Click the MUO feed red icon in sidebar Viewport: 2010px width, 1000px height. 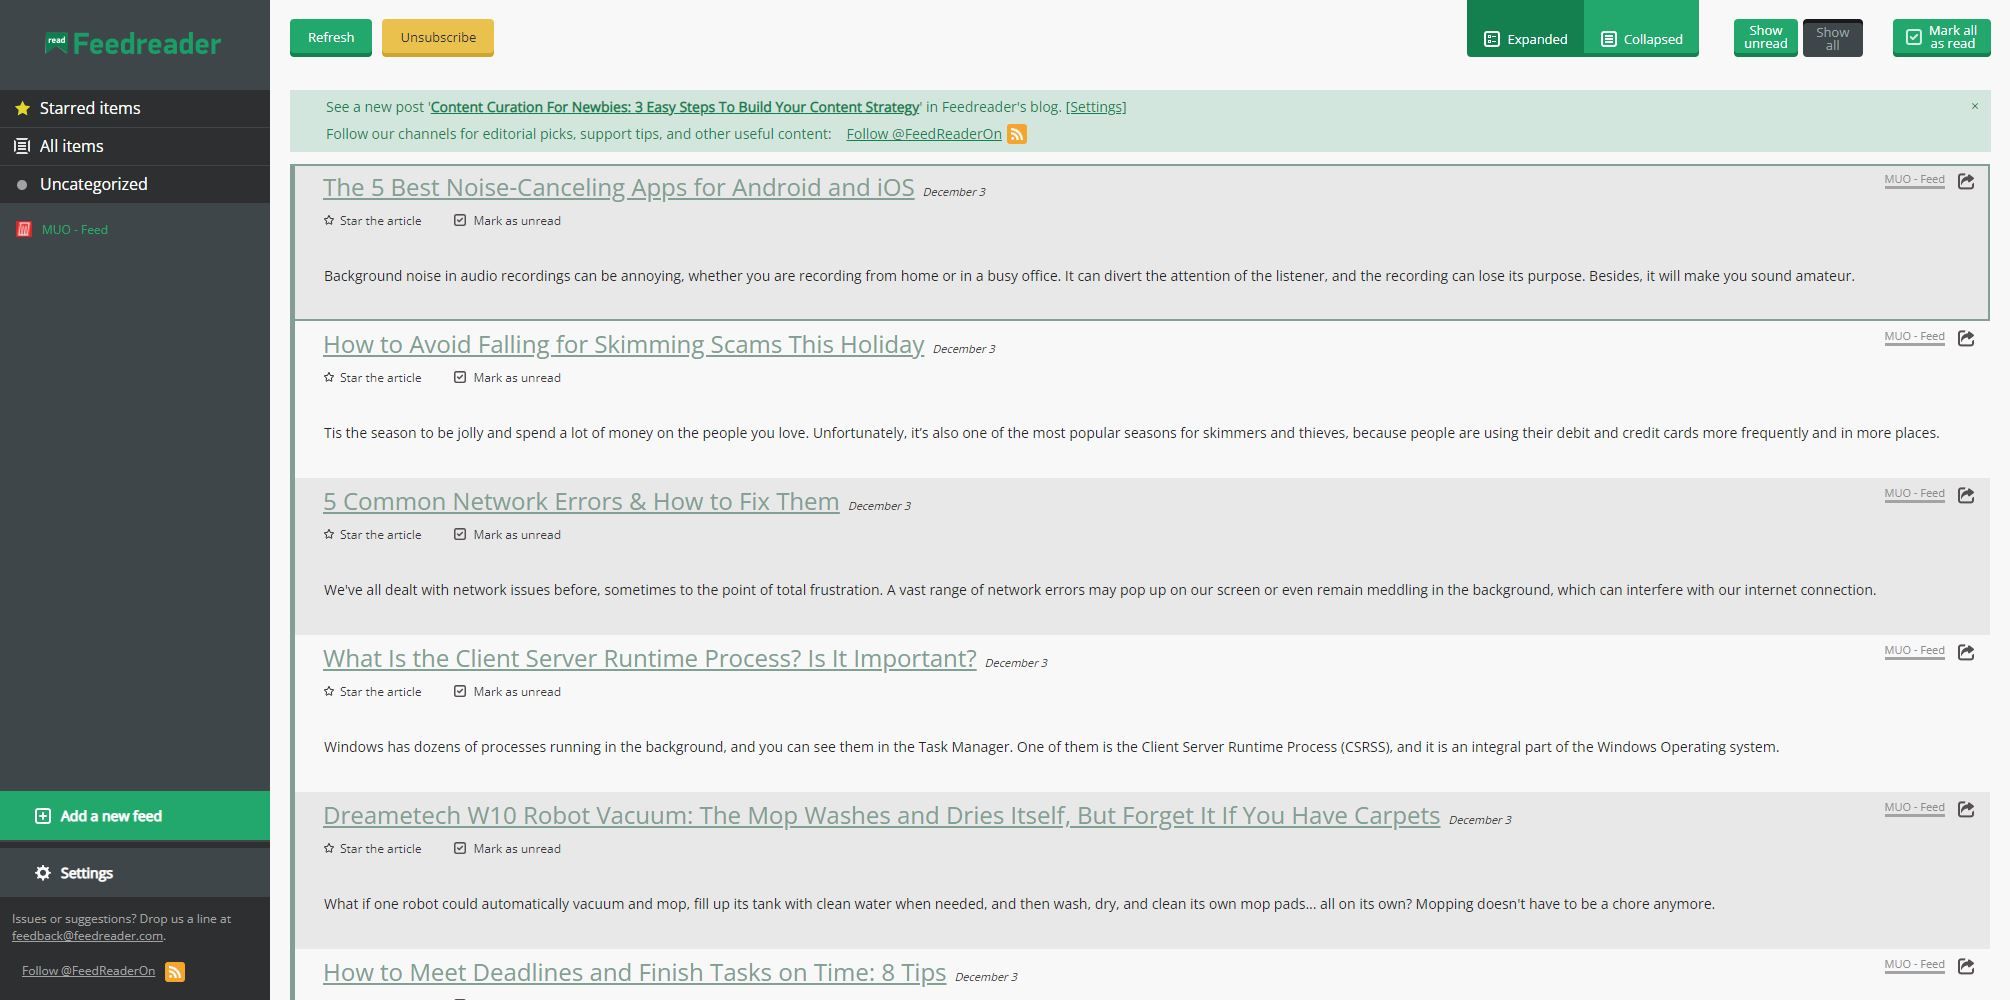[24, 229]
